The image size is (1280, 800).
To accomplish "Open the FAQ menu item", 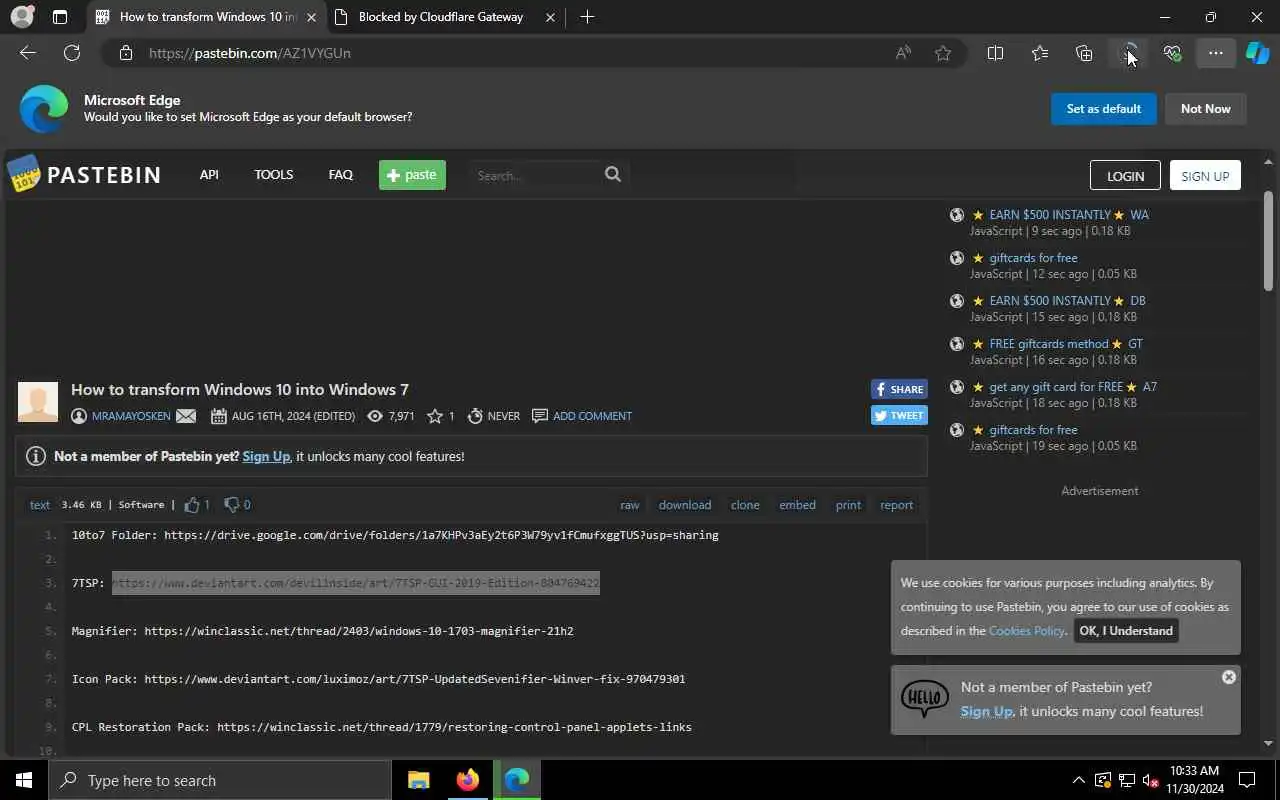I will (x=340, y=174).
